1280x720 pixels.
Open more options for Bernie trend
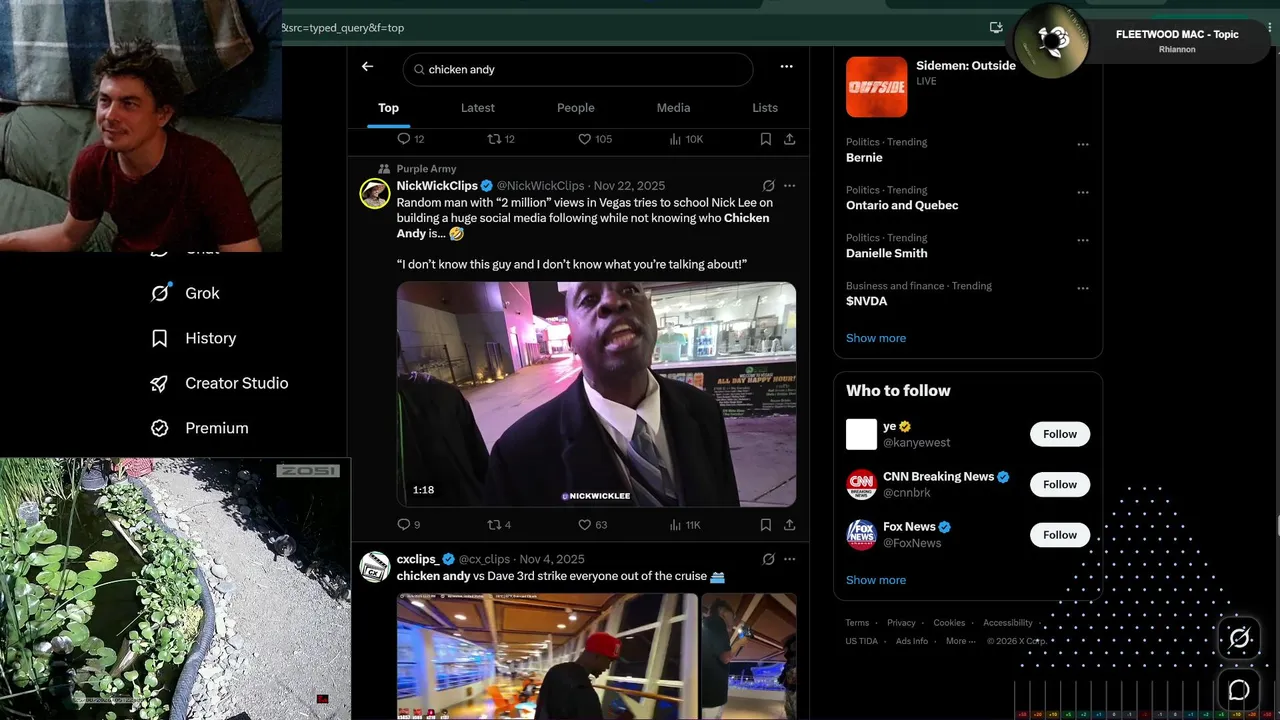pyautogui.click(x=1082, y=145)
